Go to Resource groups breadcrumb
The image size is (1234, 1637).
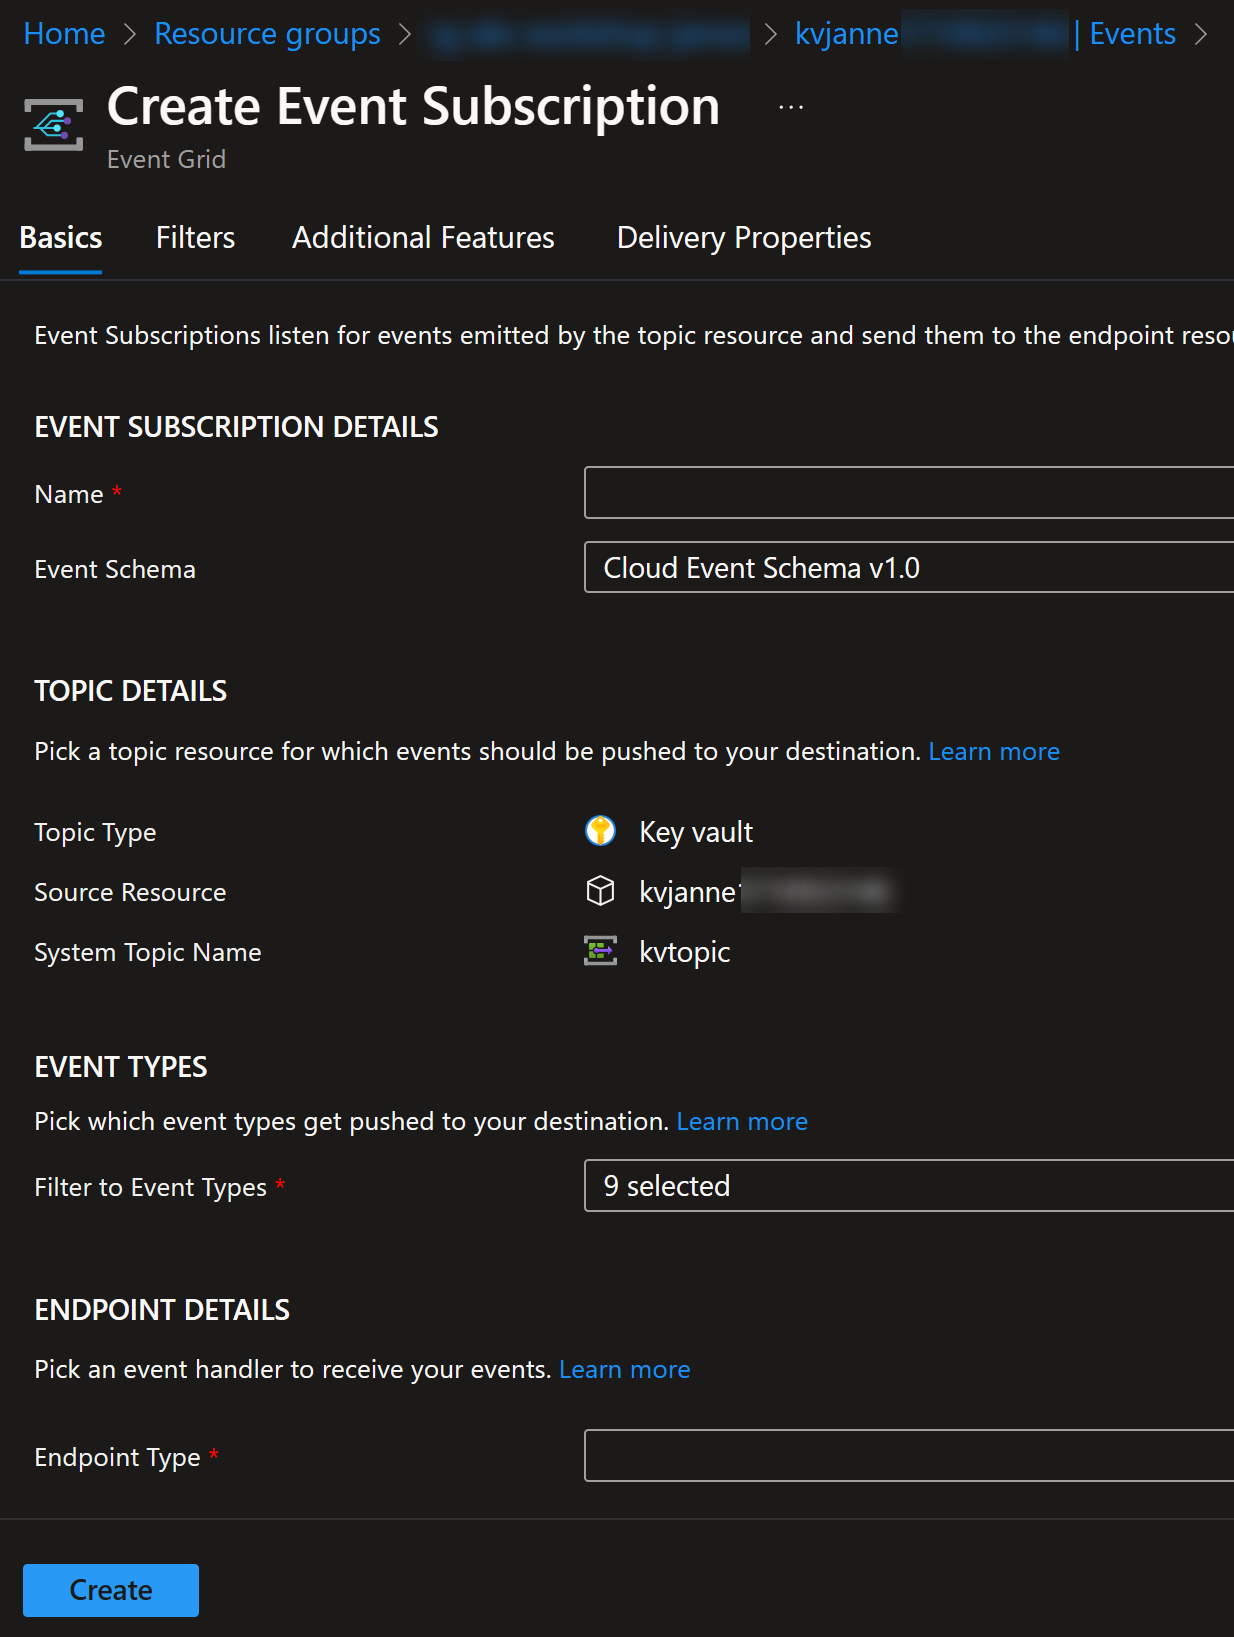pos(267,34)
